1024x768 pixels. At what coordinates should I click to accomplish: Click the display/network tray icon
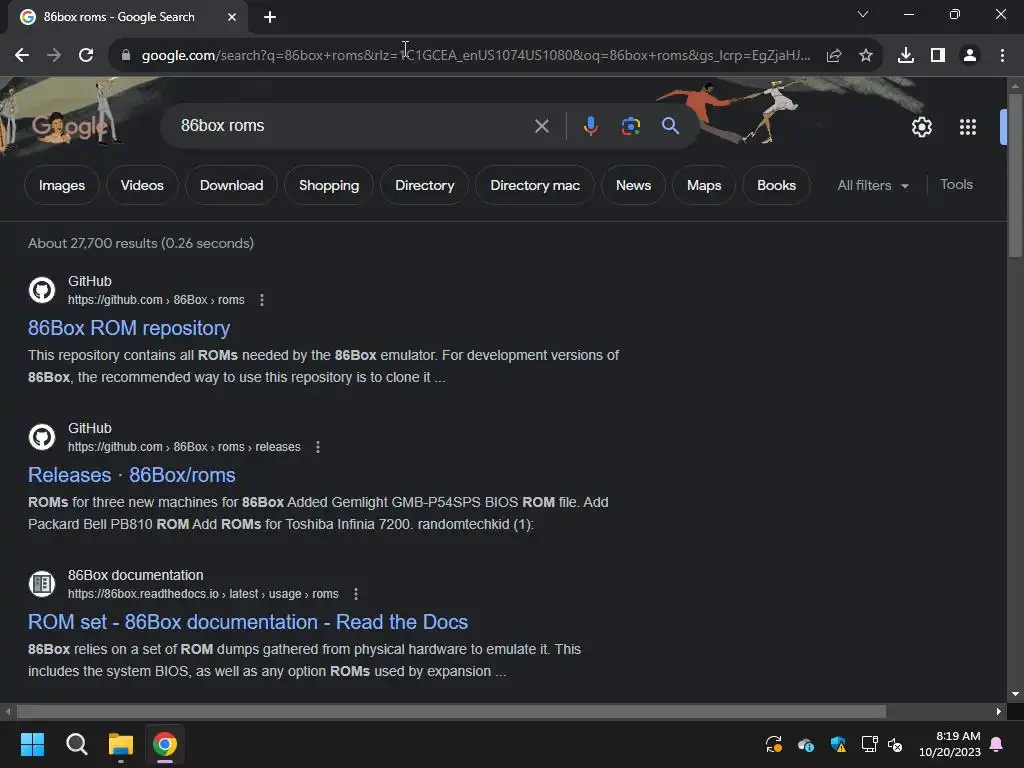tap(869, 744)
